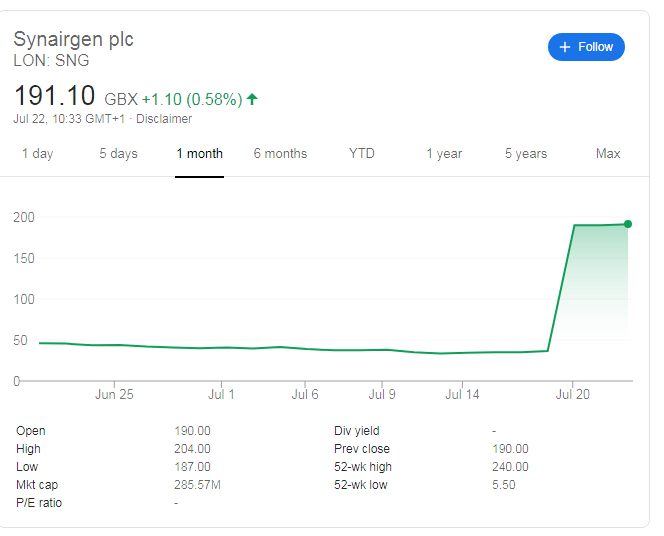Screen dimensions: 664x536
Task: Click the Jul 14 axis label
Action: [462, 395]
